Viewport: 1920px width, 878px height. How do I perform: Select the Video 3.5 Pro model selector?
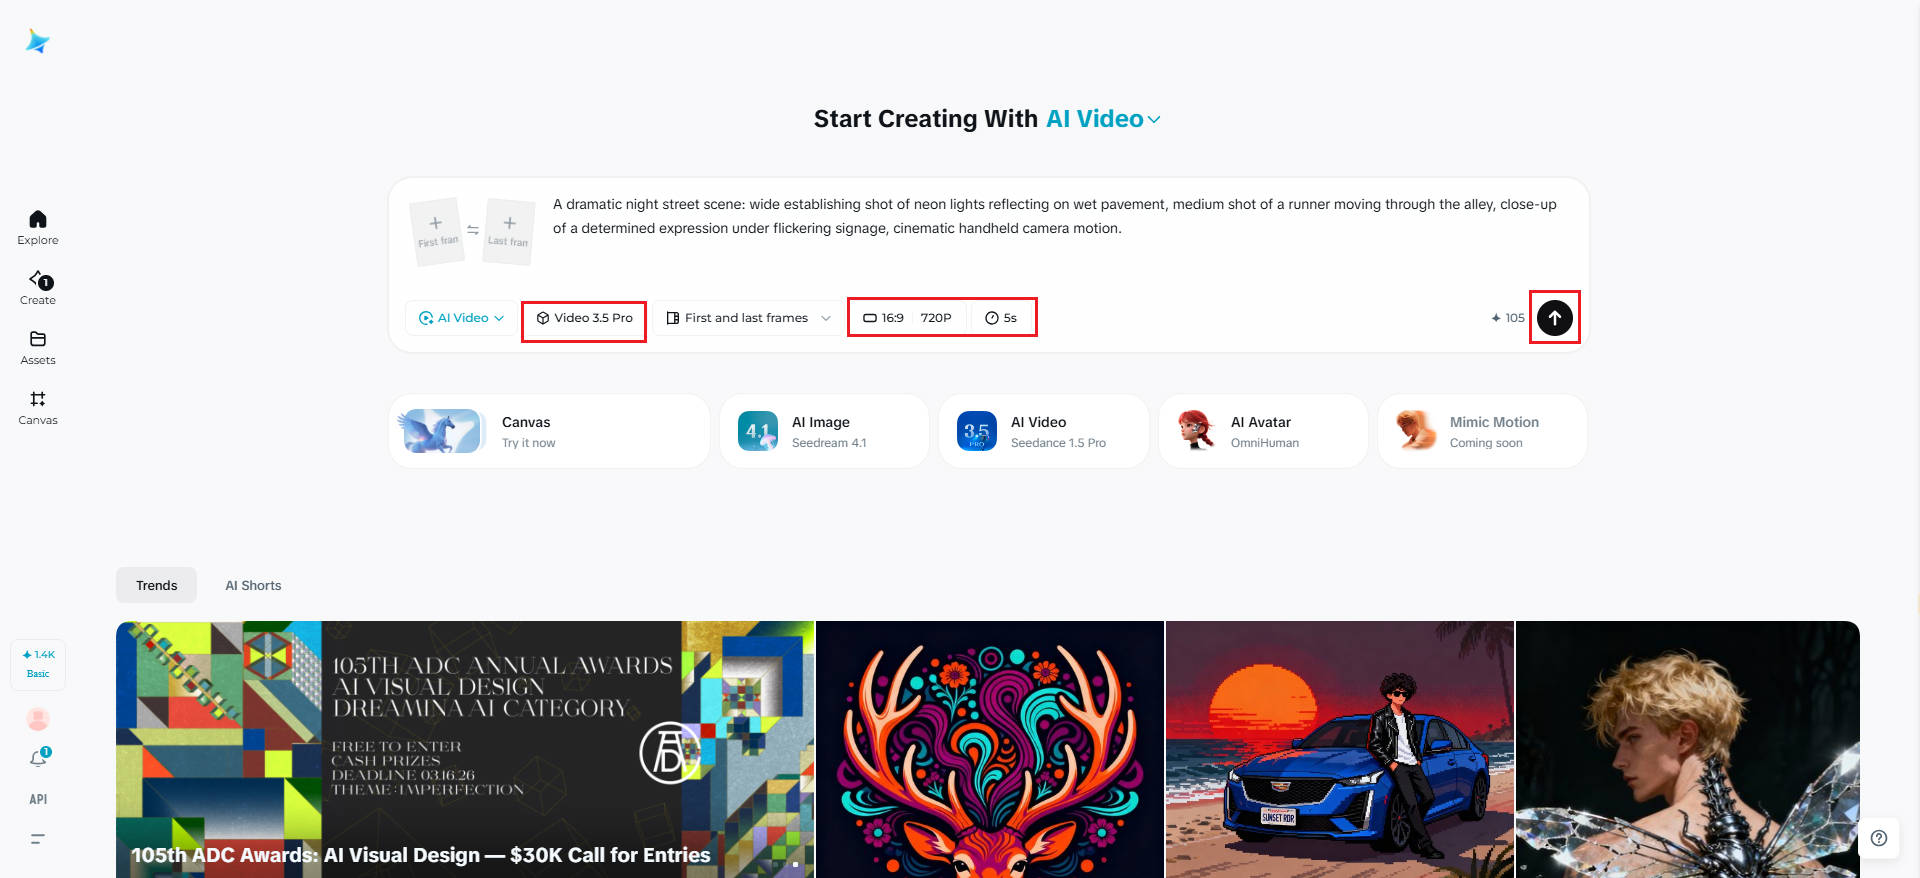click(x=584, y=318)
